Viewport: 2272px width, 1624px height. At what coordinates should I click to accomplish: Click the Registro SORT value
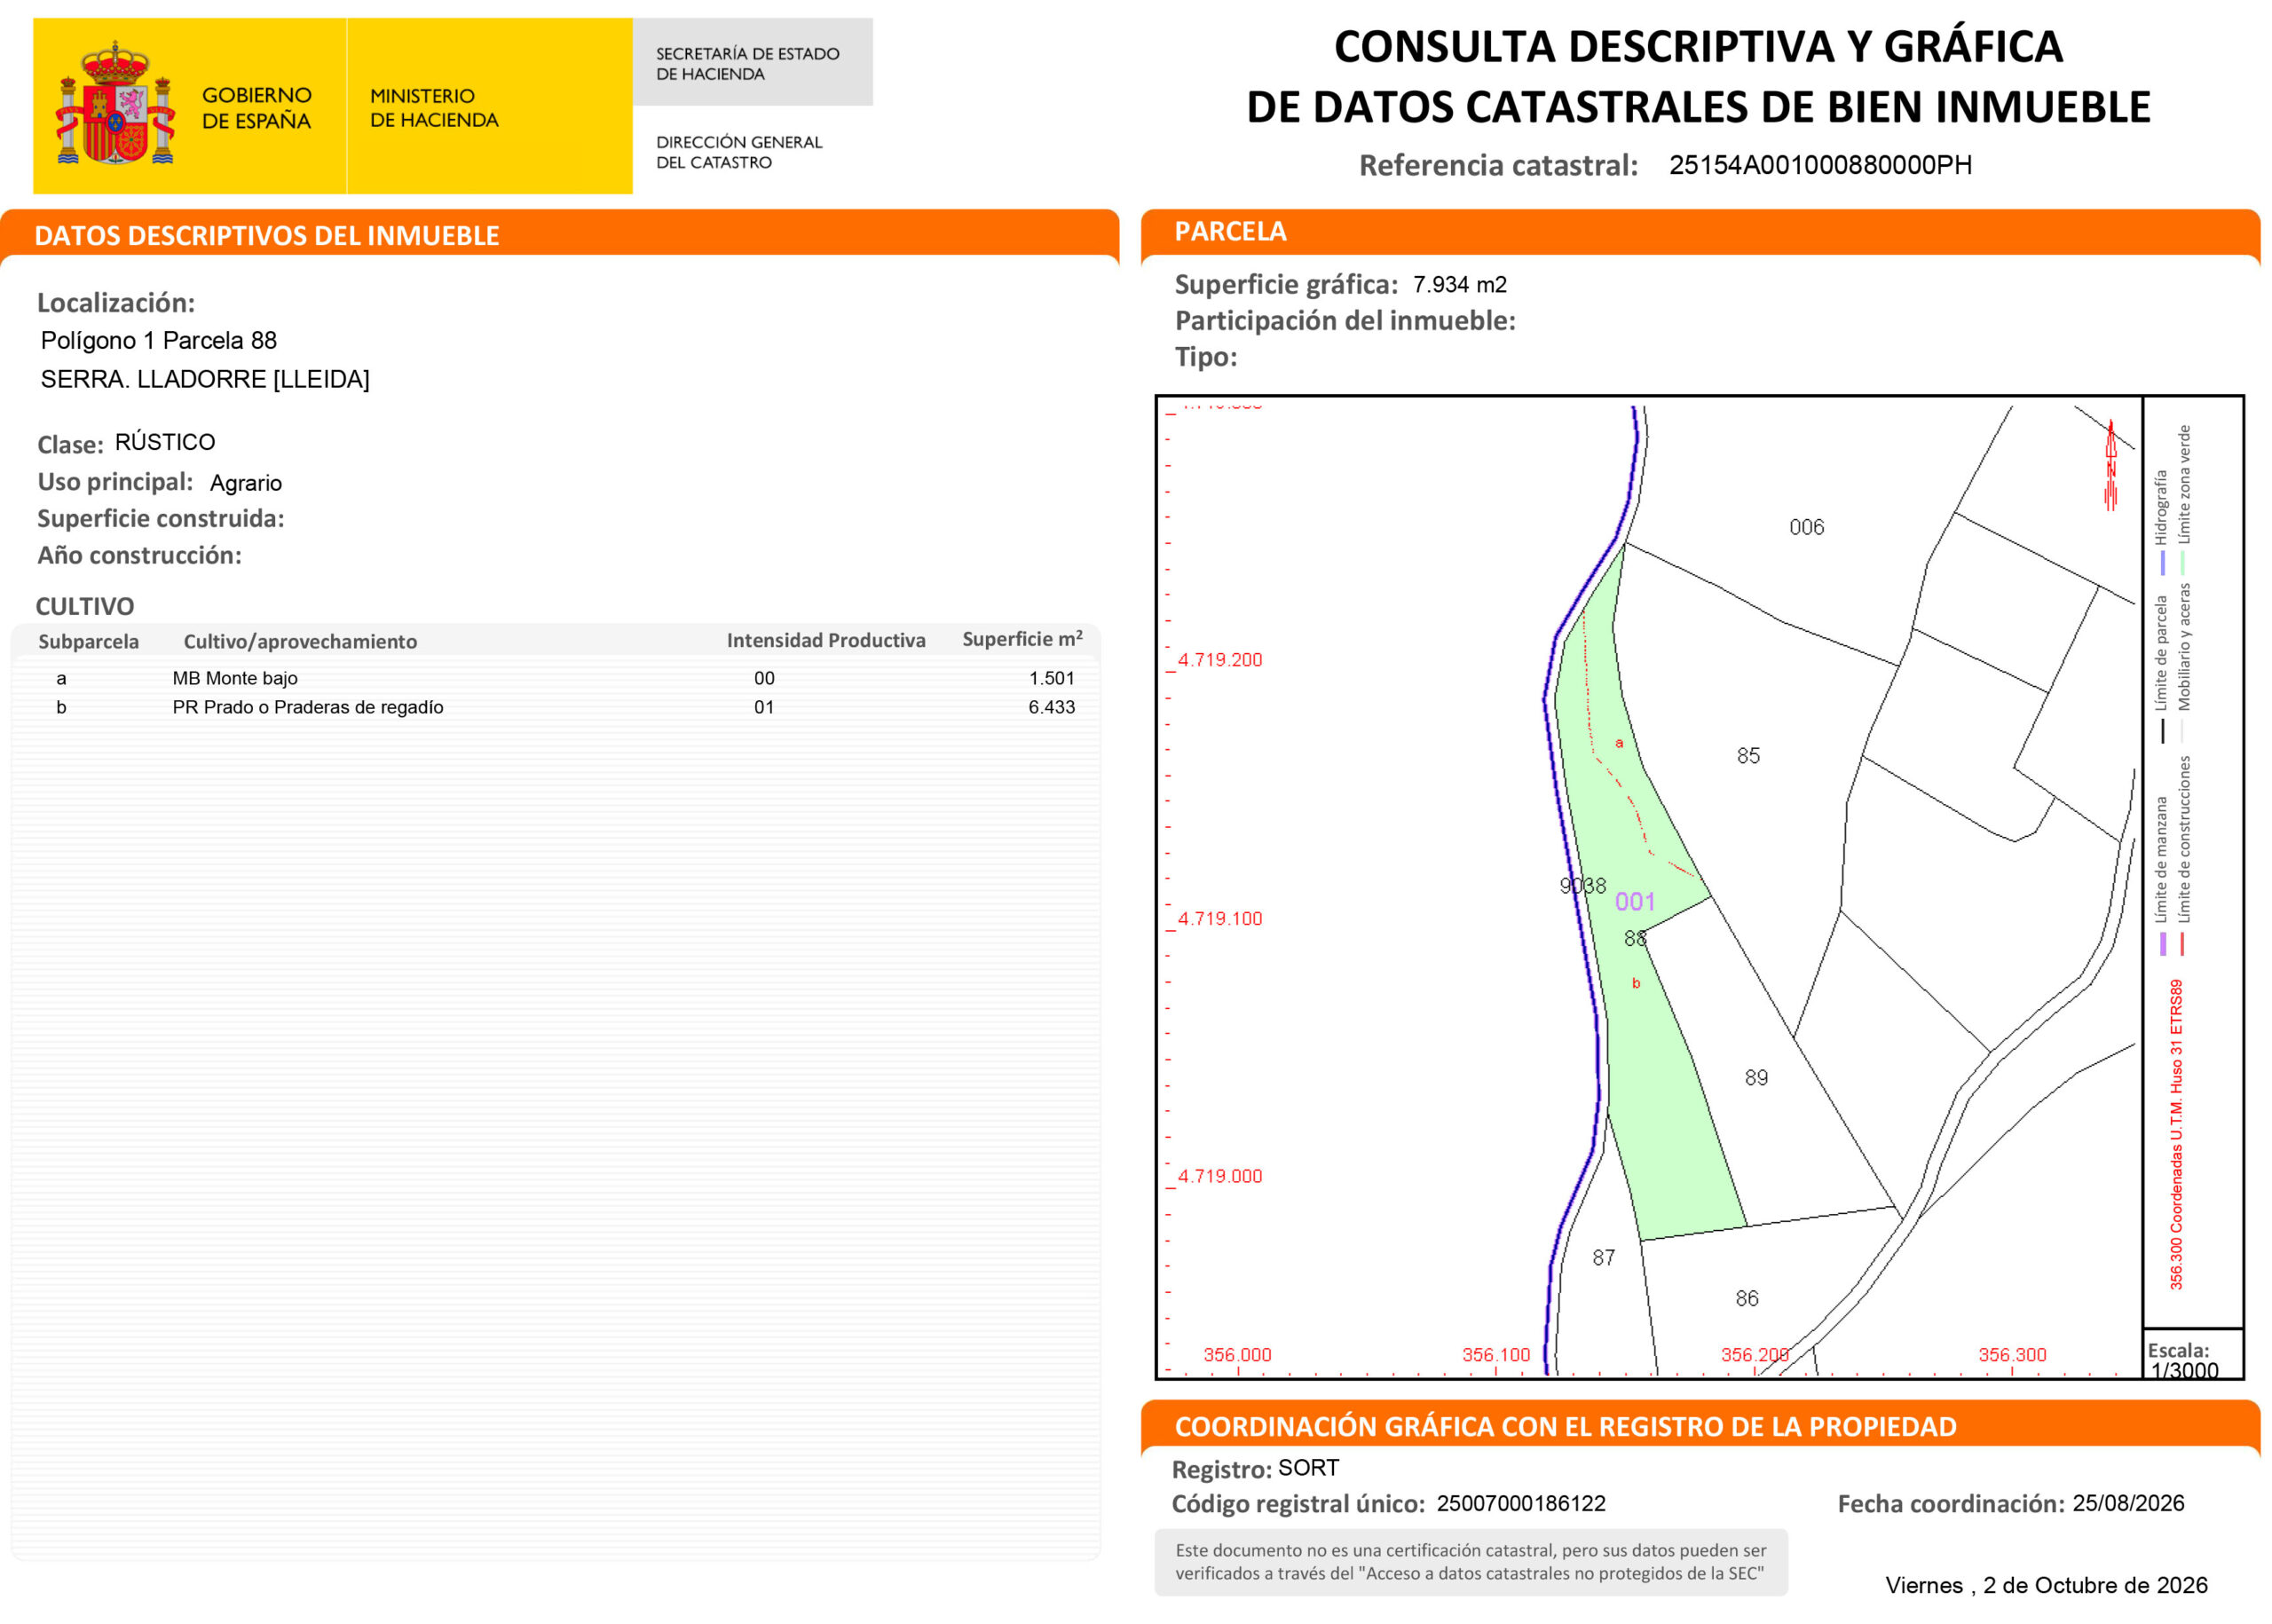[x=1308, y=1468]
